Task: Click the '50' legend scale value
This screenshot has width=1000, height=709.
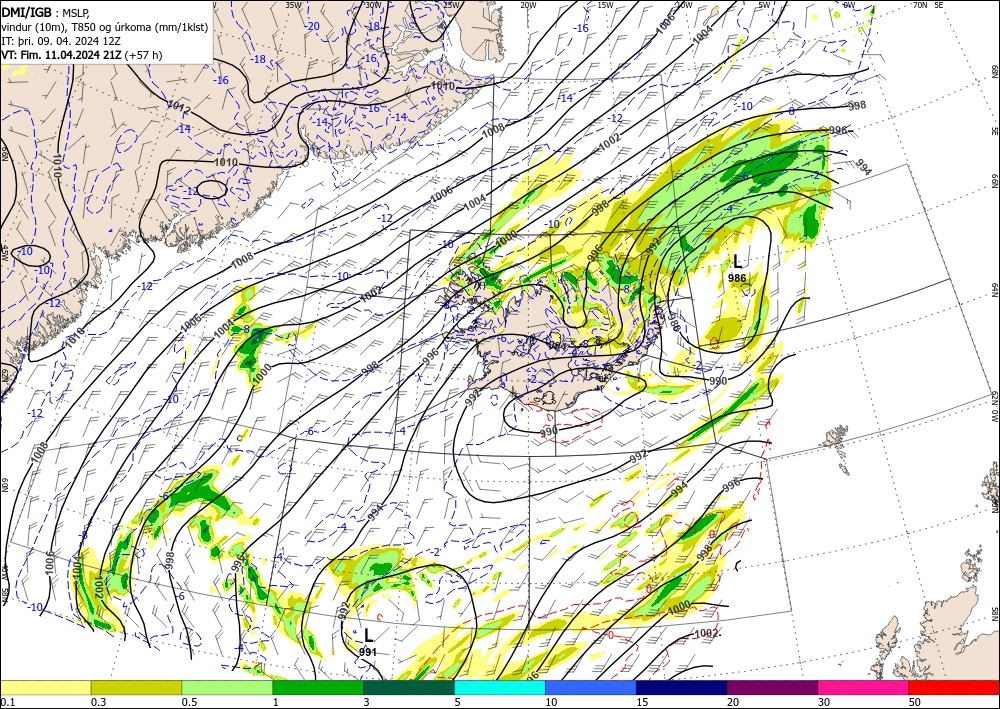Action: pos(915,702)
